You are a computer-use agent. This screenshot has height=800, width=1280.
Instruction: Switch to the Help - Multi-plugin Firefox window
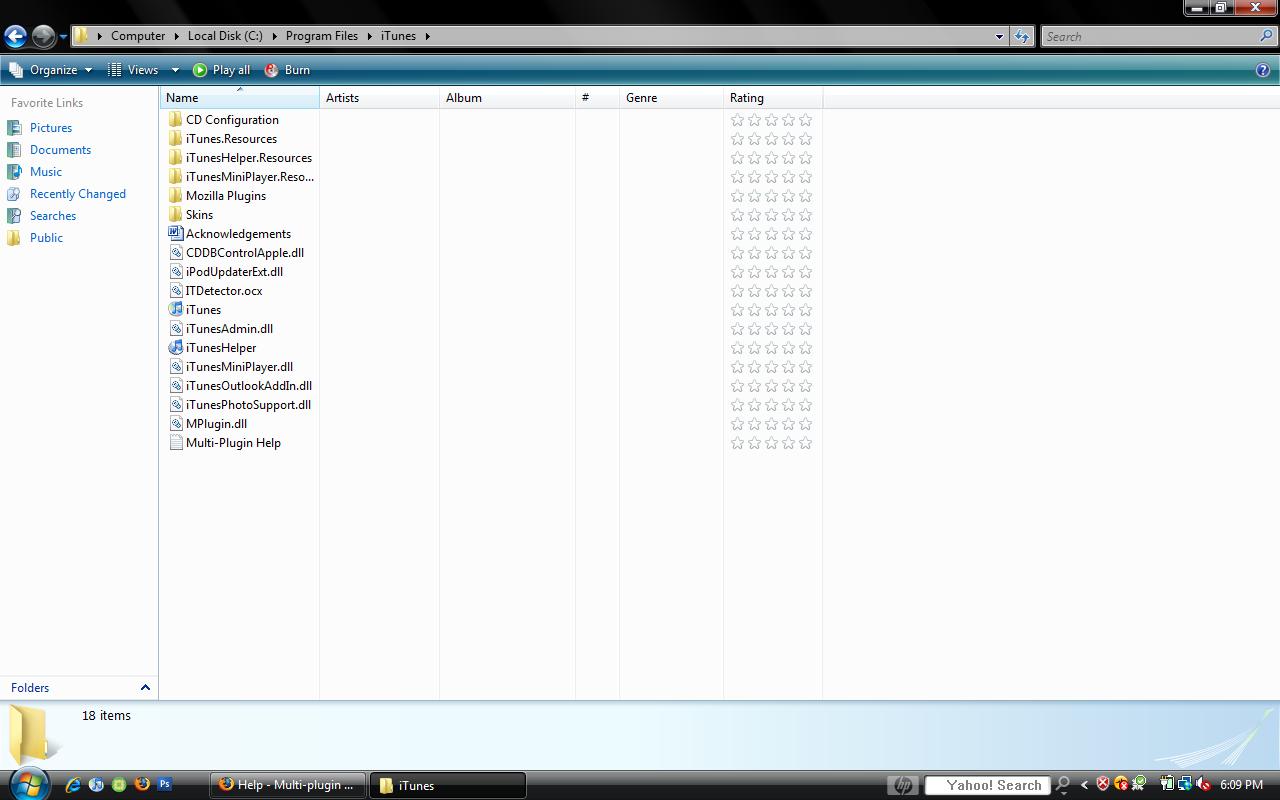[x=288, y=785]
